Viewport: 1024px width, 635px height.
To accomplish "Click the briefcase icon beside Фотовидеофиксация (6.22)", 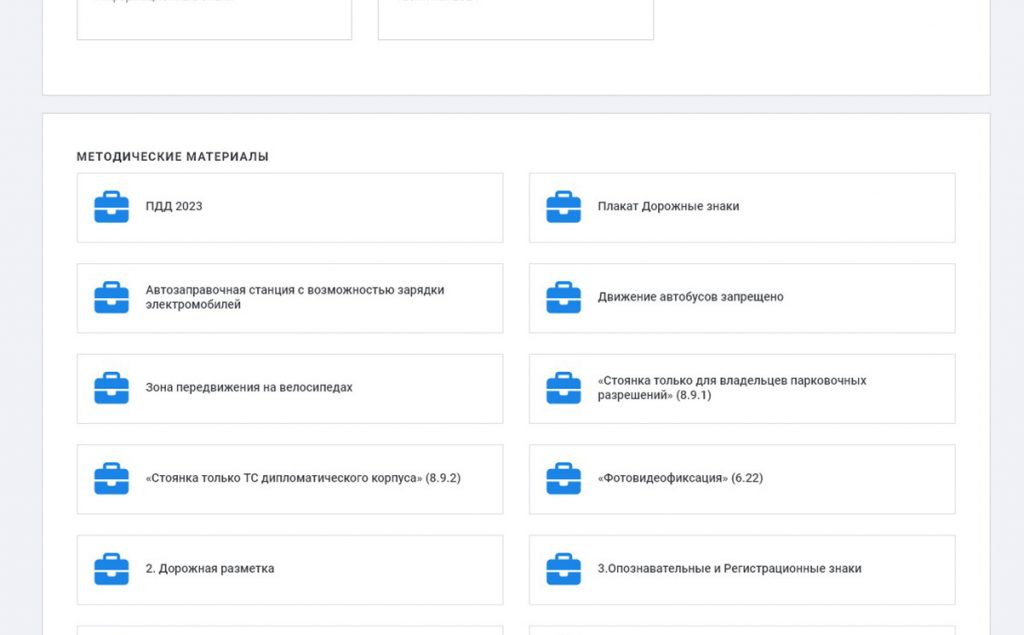I will pyautogui.click(x=563, y=479).
